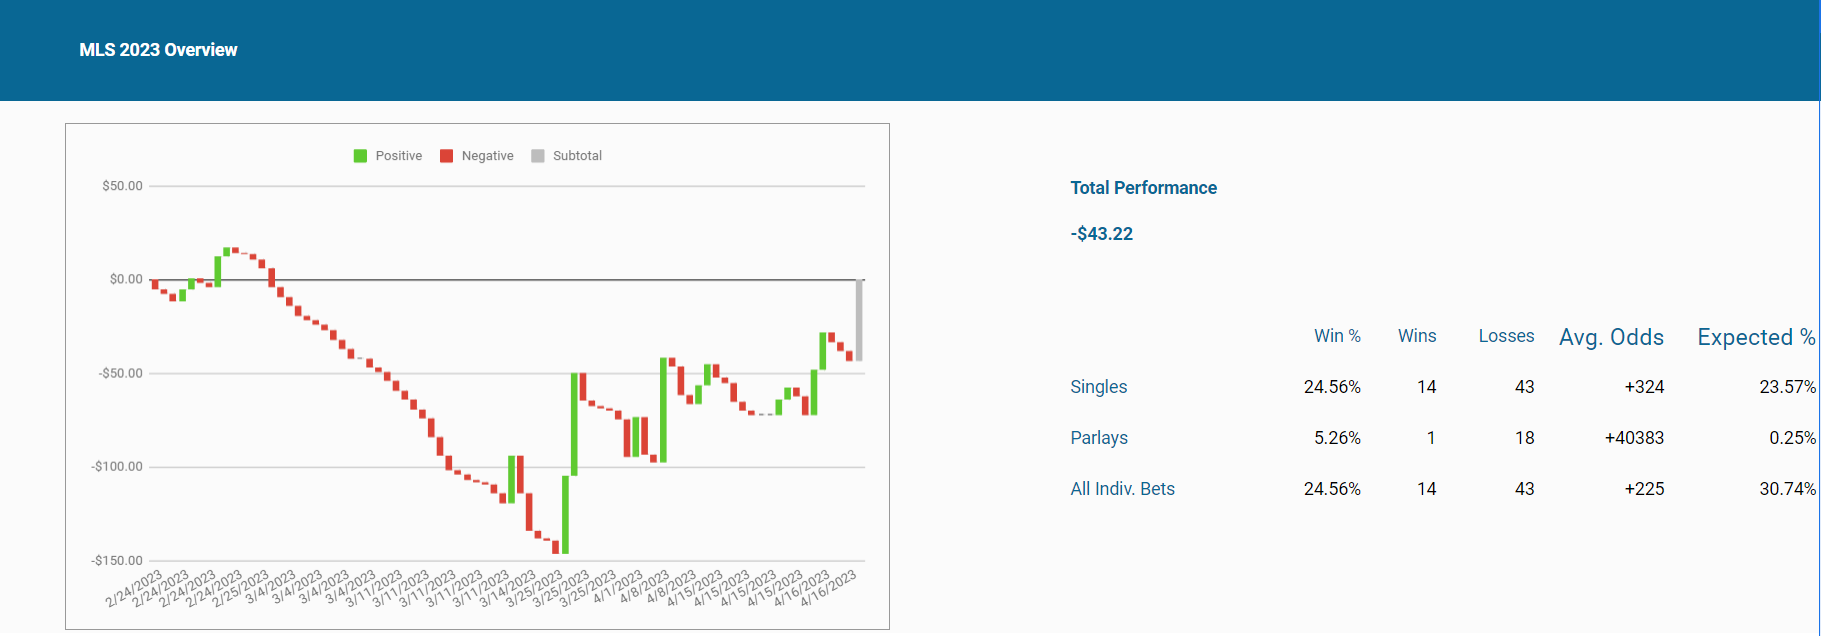Image resolution: width=1821 pixels, height=636 pixels.
Task: Click All Indiv. Bets expected 30.74%
Action: 1787,489
